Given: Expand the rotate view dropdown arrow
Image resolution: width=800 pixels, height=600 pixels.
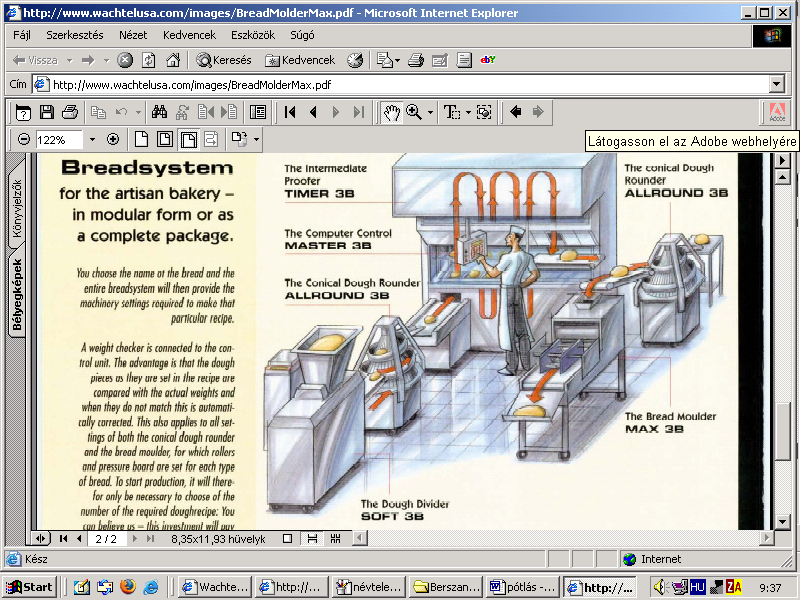Looking at the screenshot, I should click(x=256, y=139).
